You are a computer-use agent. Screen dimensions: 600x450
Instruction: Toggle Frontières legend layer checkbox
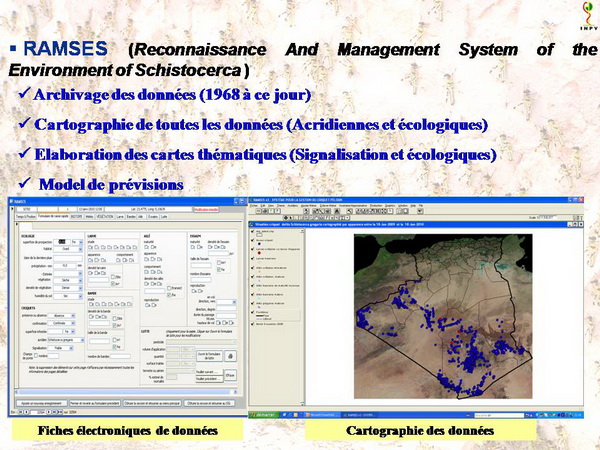click(253, 312)
